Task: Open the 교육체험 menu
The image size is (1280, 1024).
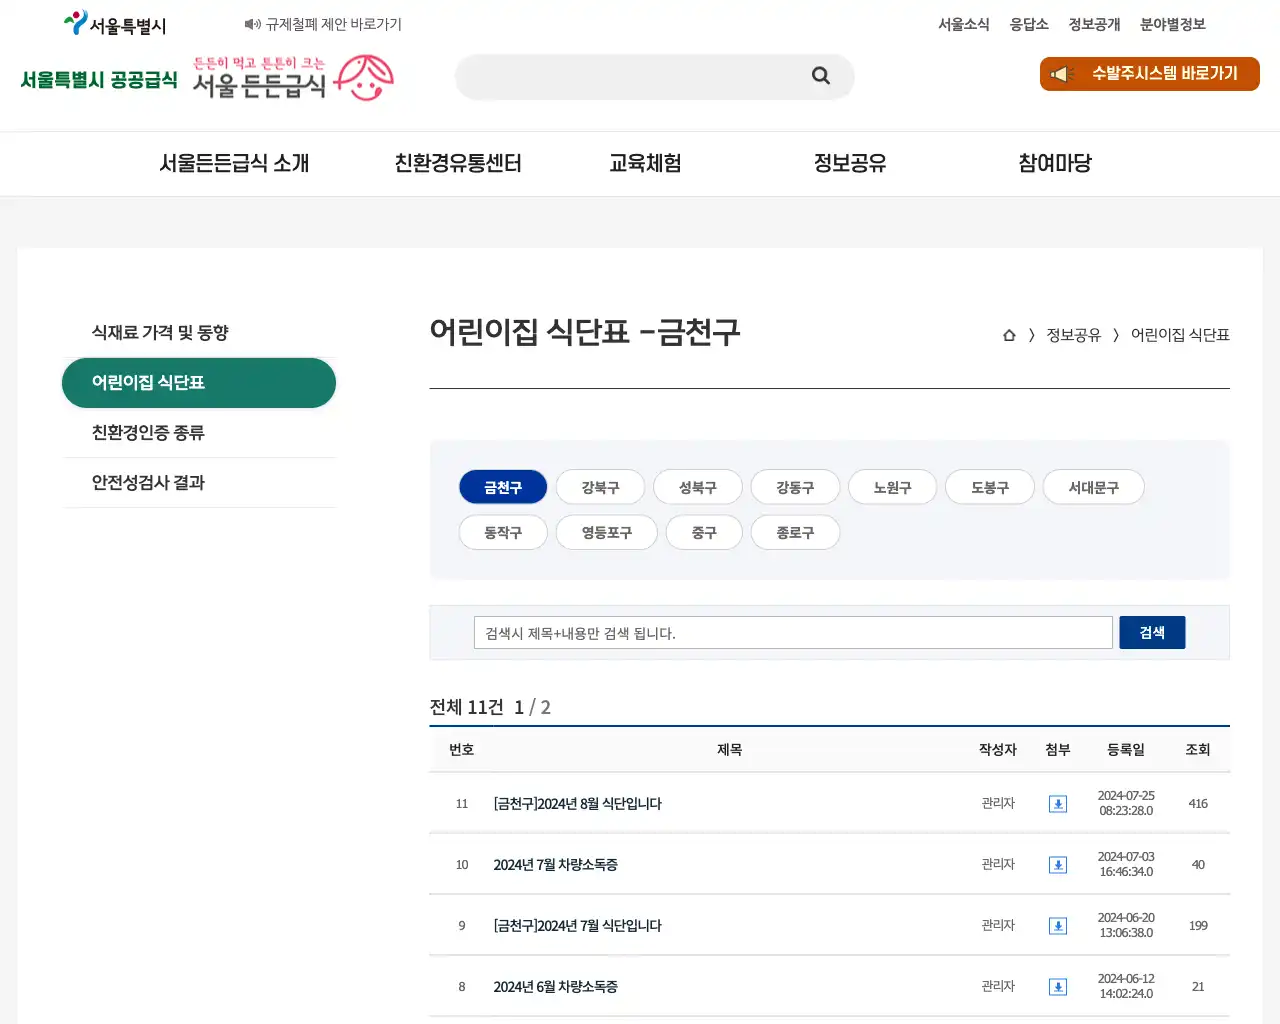Action: tap(645, 163)
